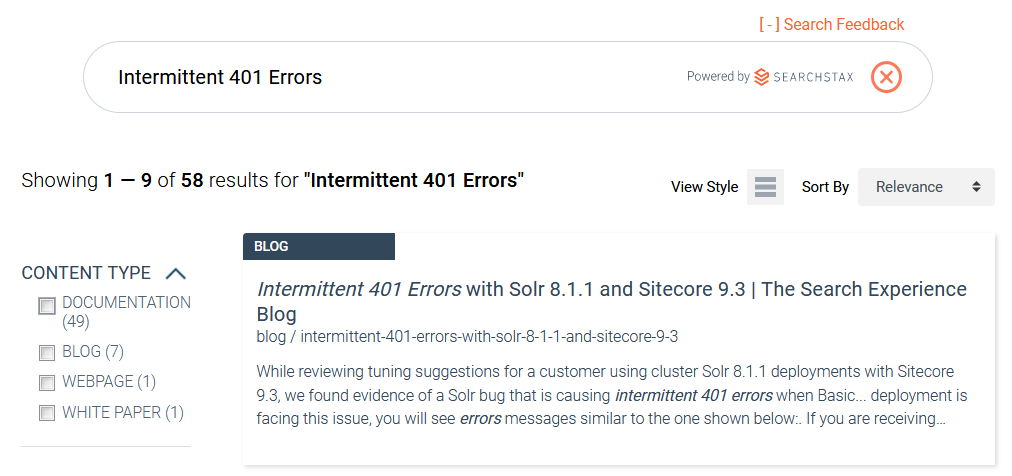Click the Powered by text
Viewport: 1012px width, 476px height.
coord(718,77)
